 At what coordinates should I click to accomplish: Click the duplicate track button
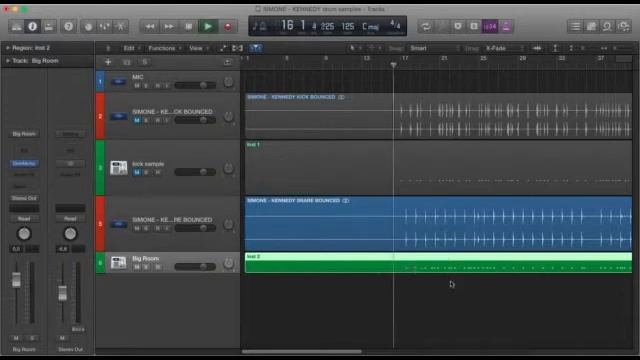pyautogui.click(x=127, y=62)
